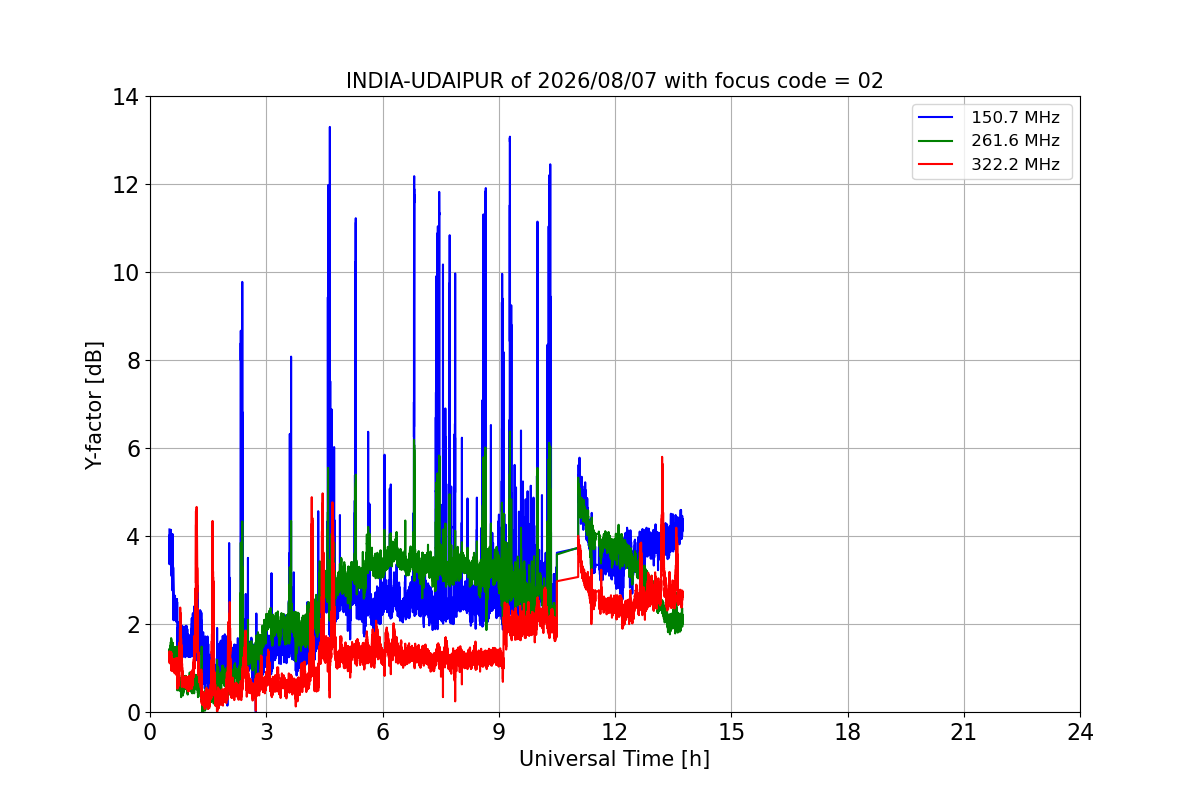Click the Universal Time [h] axis label
The image size is (1200, 800).
[614, 759]
